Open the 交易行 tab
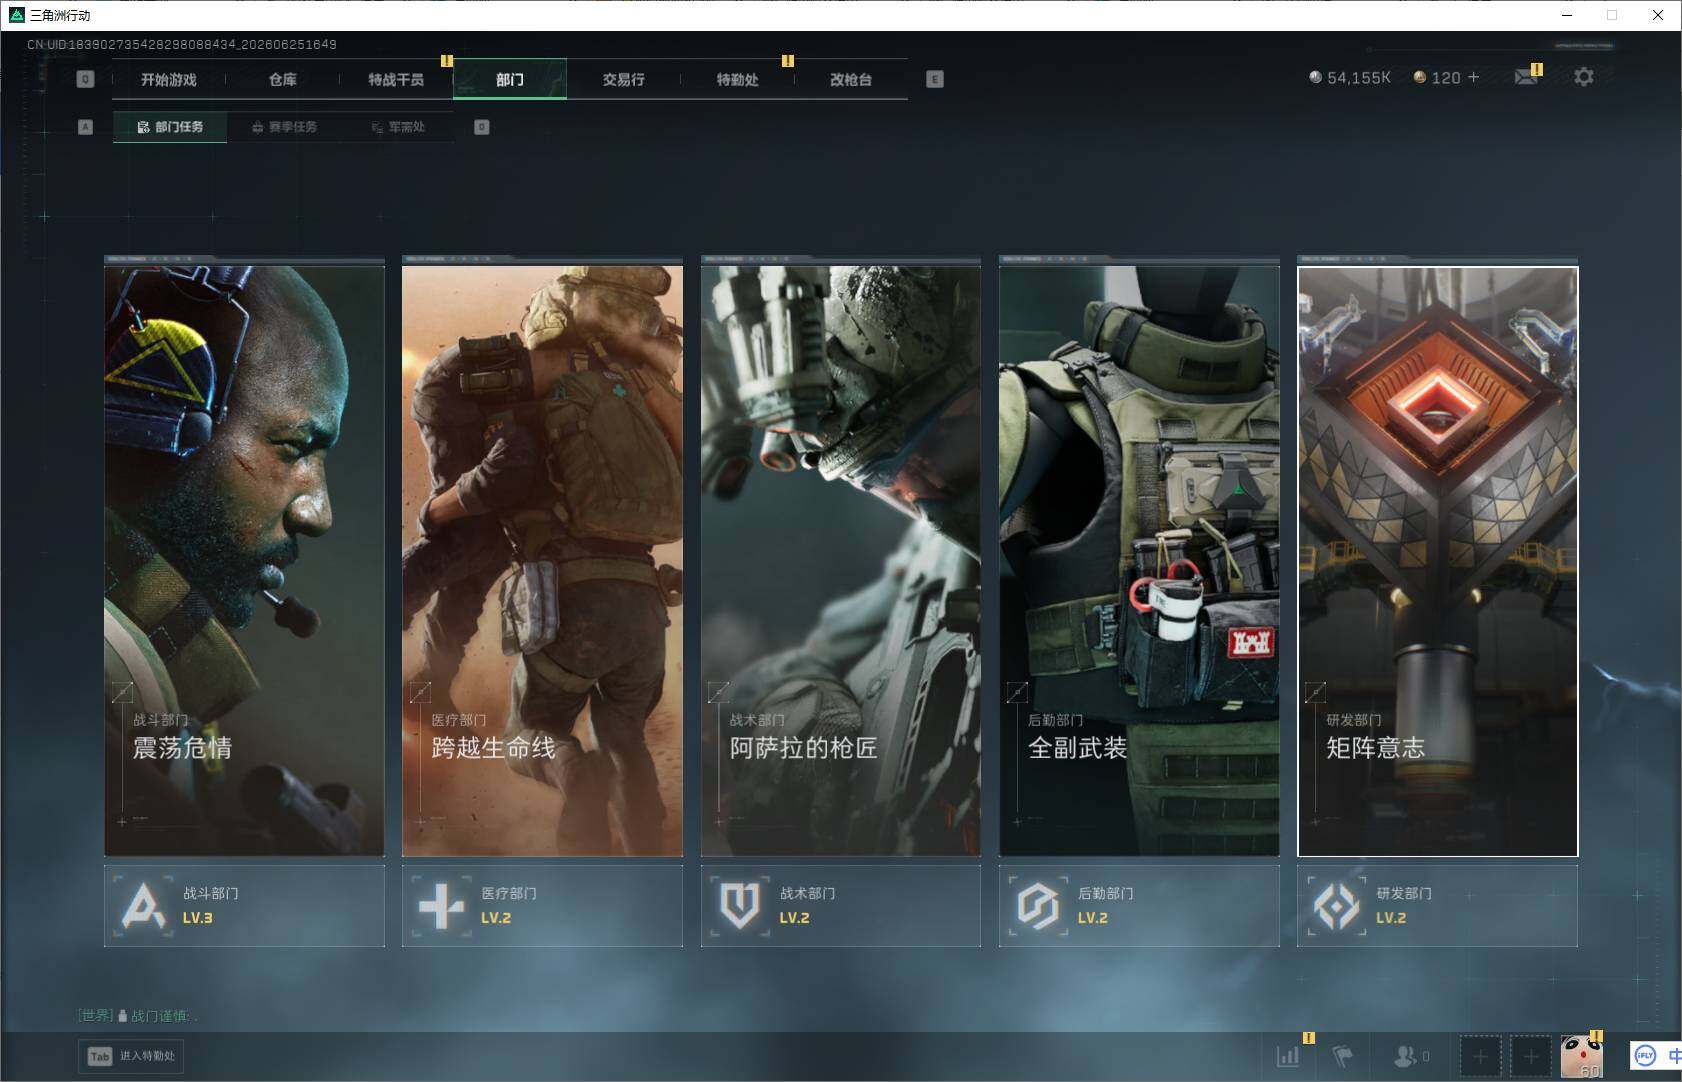This screenshot has width=1682, height=1082. tap(624, 79)
